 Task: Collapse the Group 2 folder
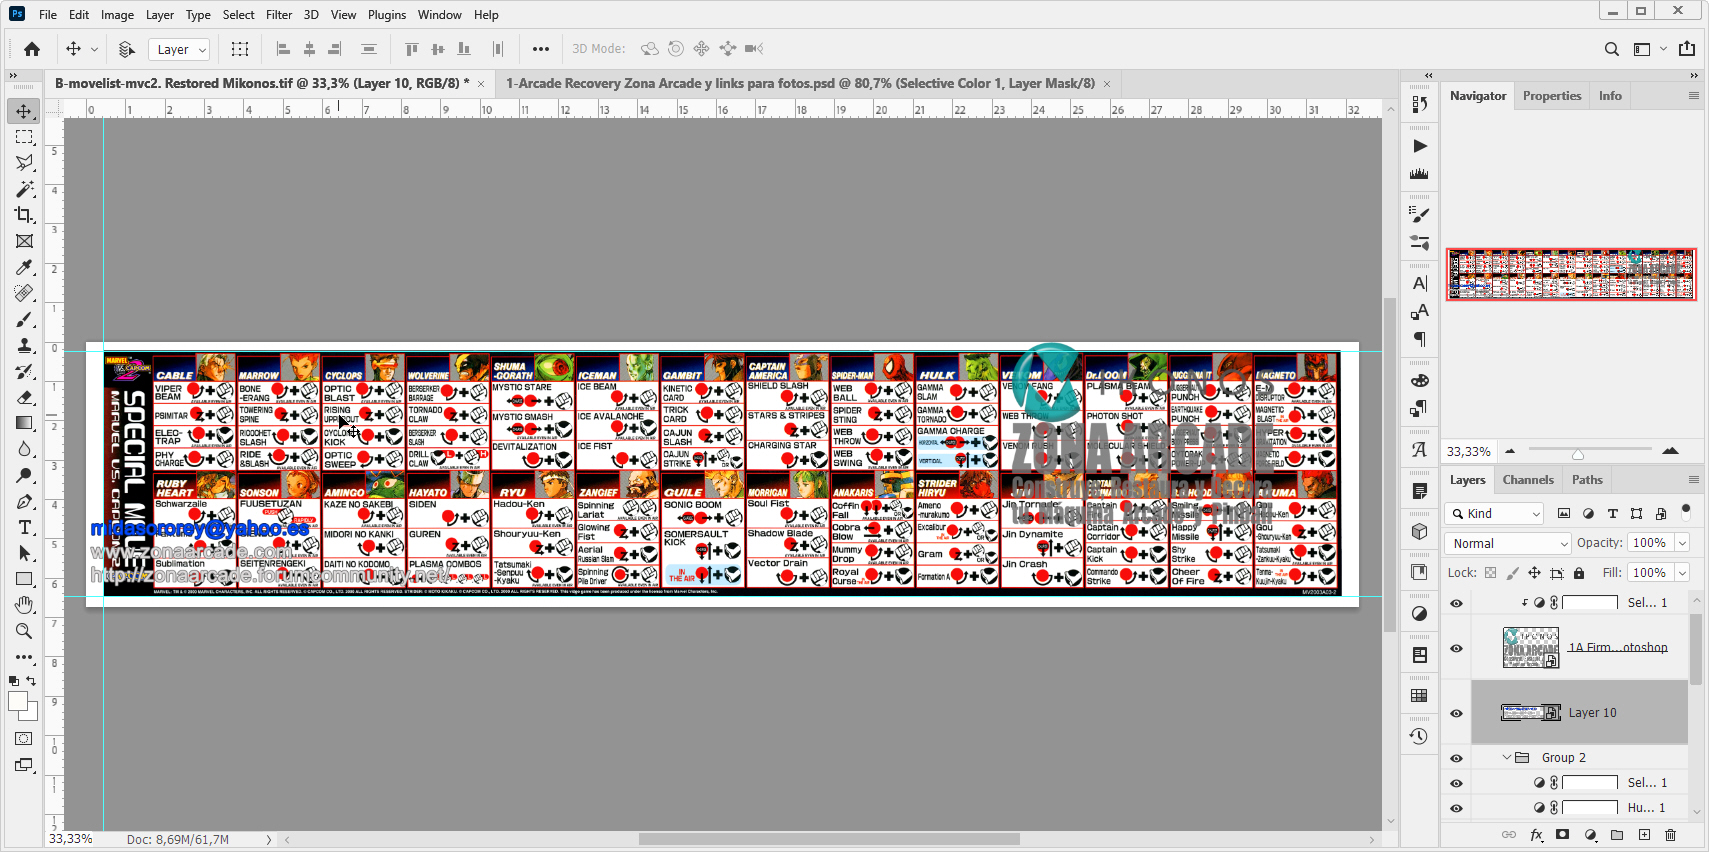(x=1506, y=758)
